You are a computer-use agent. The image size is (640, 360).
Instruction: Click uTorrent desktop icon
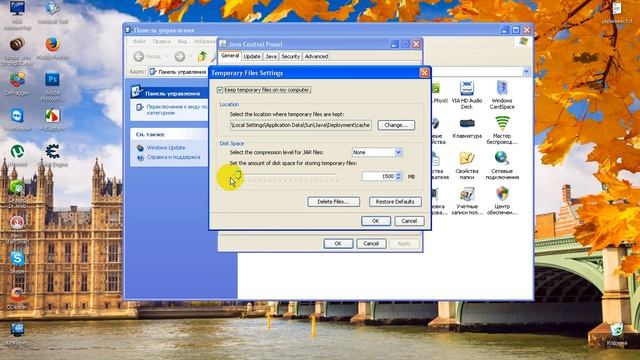click(17, 156)
